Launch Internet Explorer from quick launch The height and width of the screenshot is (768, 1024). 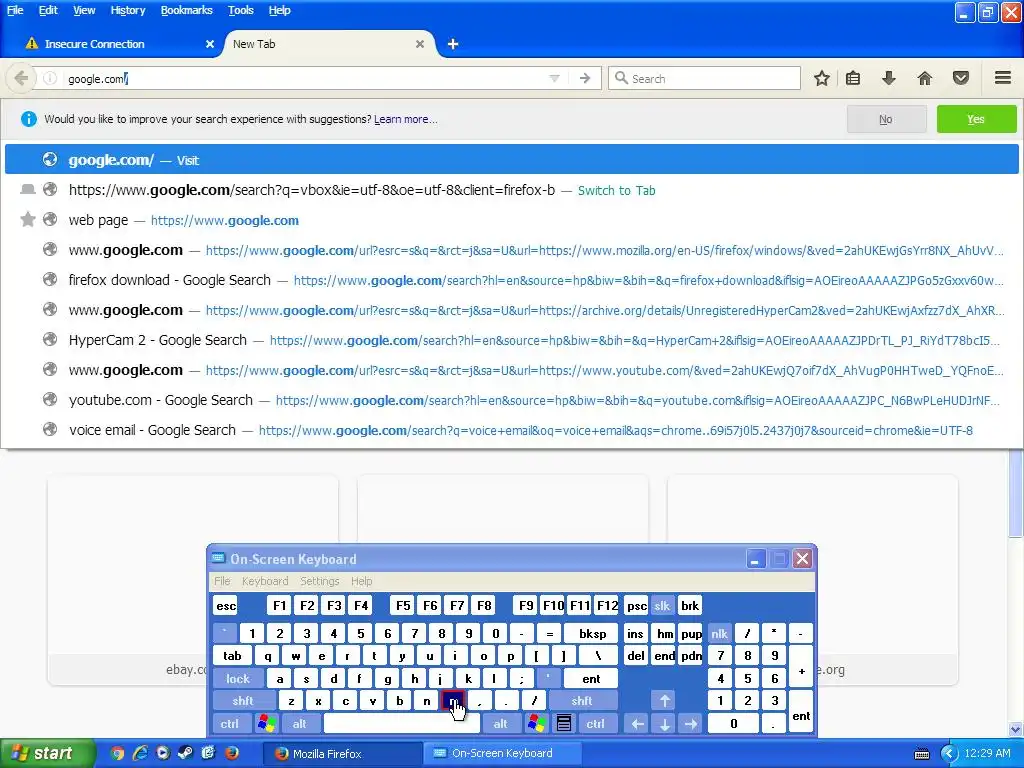point(140,753)
